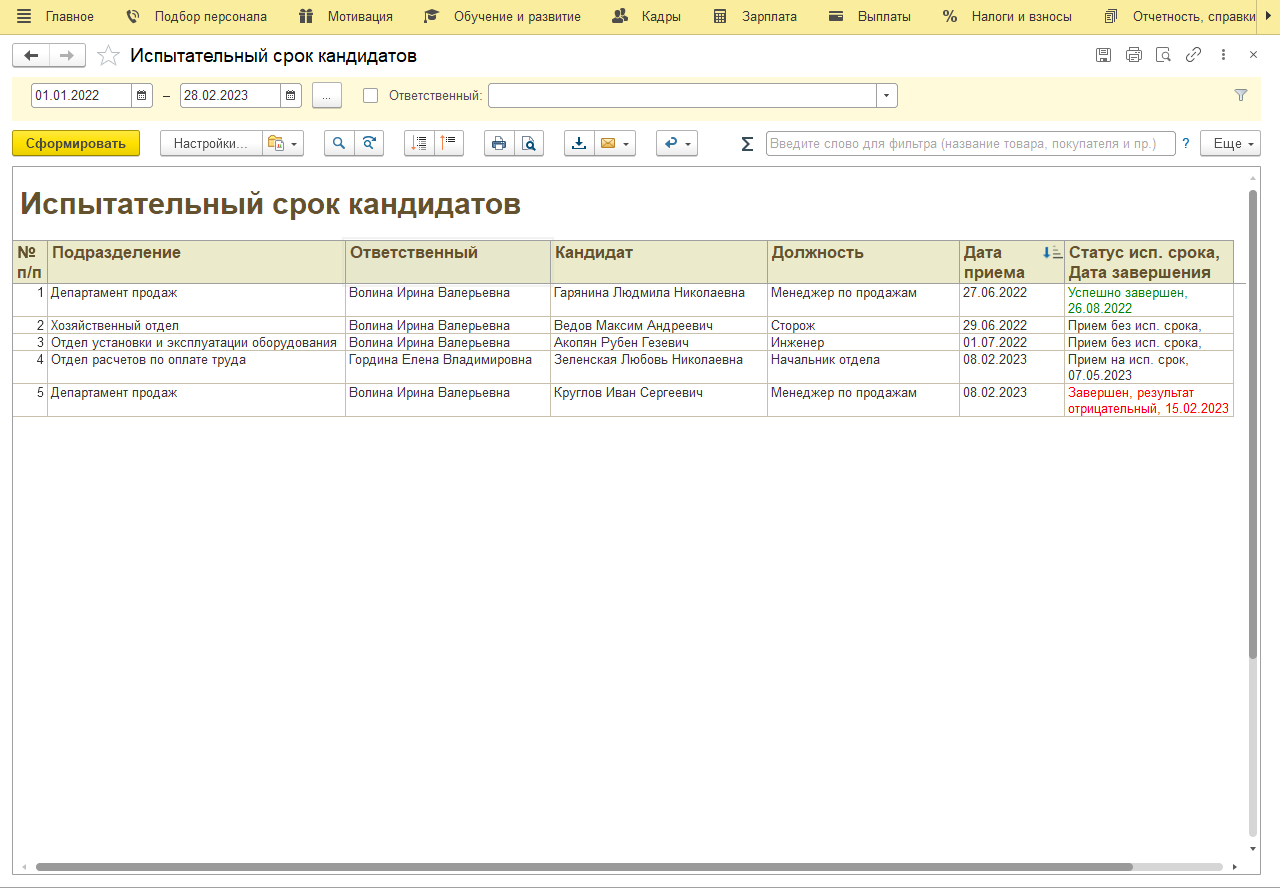Screen dimensions: 1280x888
Task: Go to Подбор персонала section
Action: pos(210,17)
